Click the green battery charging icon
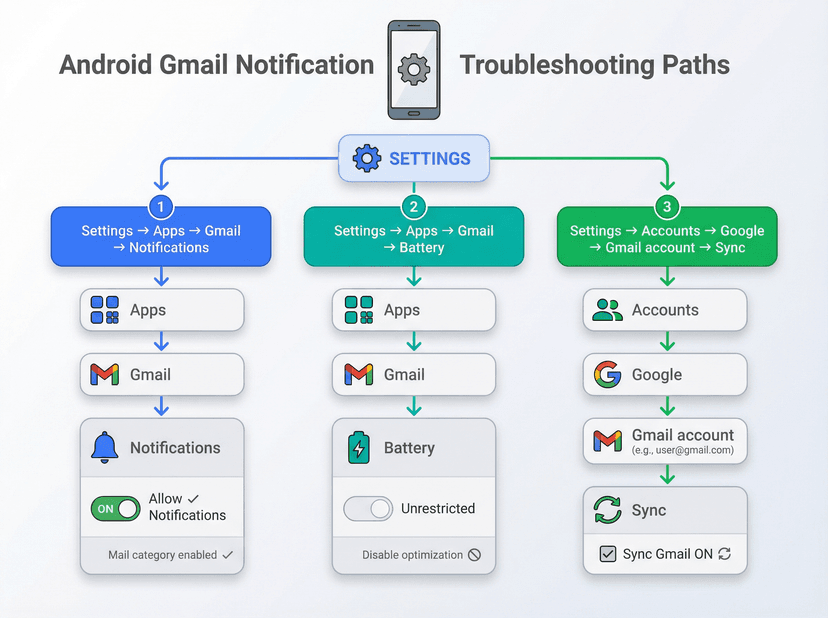Viewport: 828px width, 618px height. pyautogui.click(x=359, y=448)
